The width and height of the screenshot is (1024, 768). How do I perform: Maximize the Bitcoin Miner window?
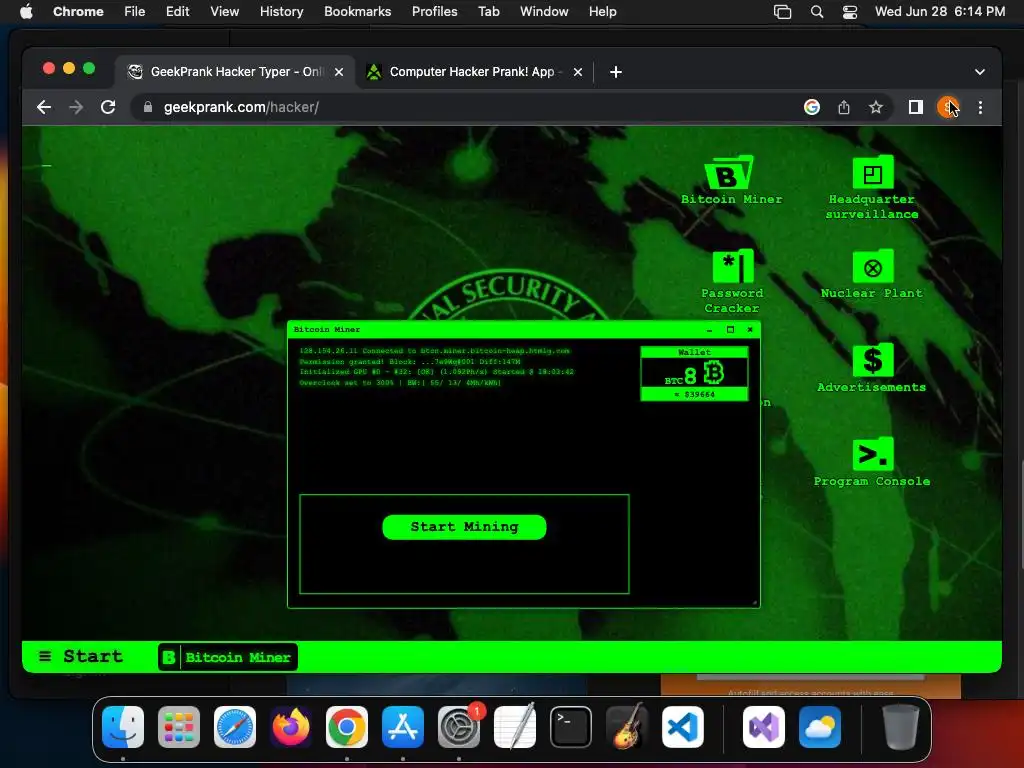(730, 330)
